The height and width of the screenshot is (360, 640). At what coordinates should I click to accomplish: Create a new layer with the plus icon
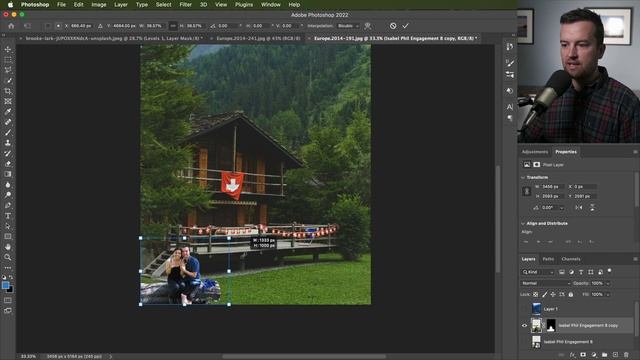(x=616, y=355)
